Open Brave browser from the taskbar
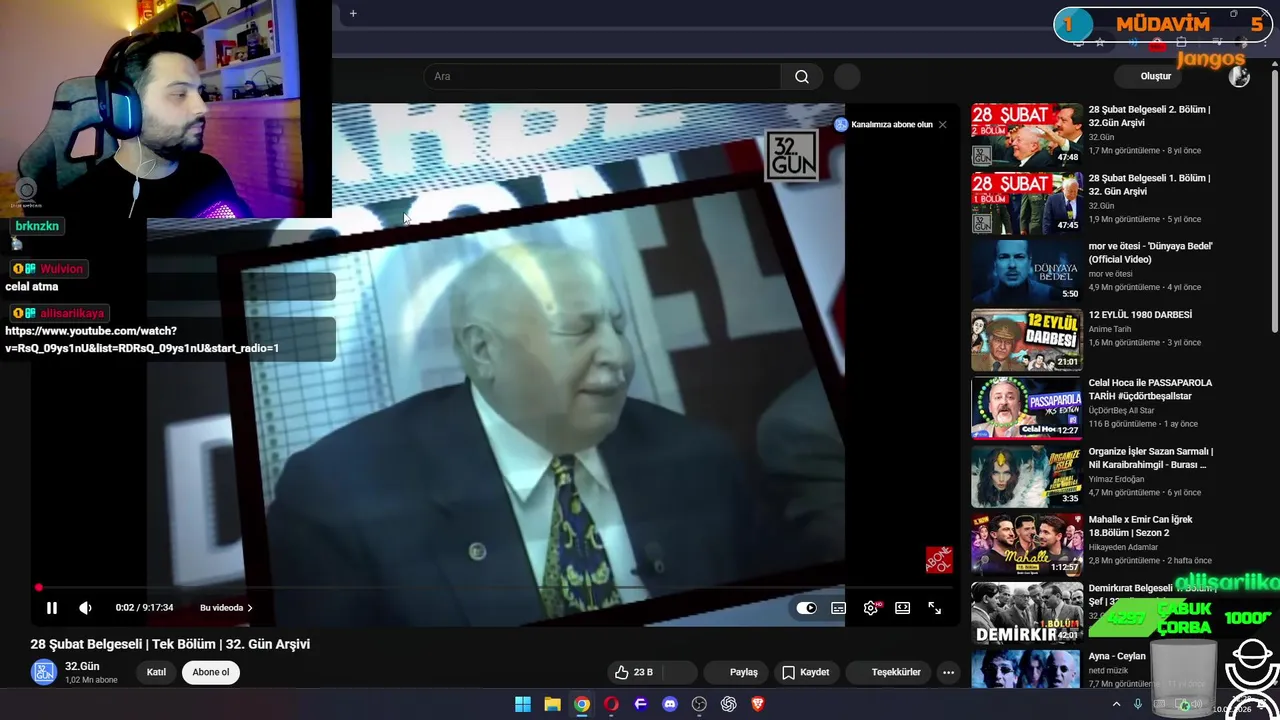This screenshot has height=720, width=1280. click(x=758, y=704)
